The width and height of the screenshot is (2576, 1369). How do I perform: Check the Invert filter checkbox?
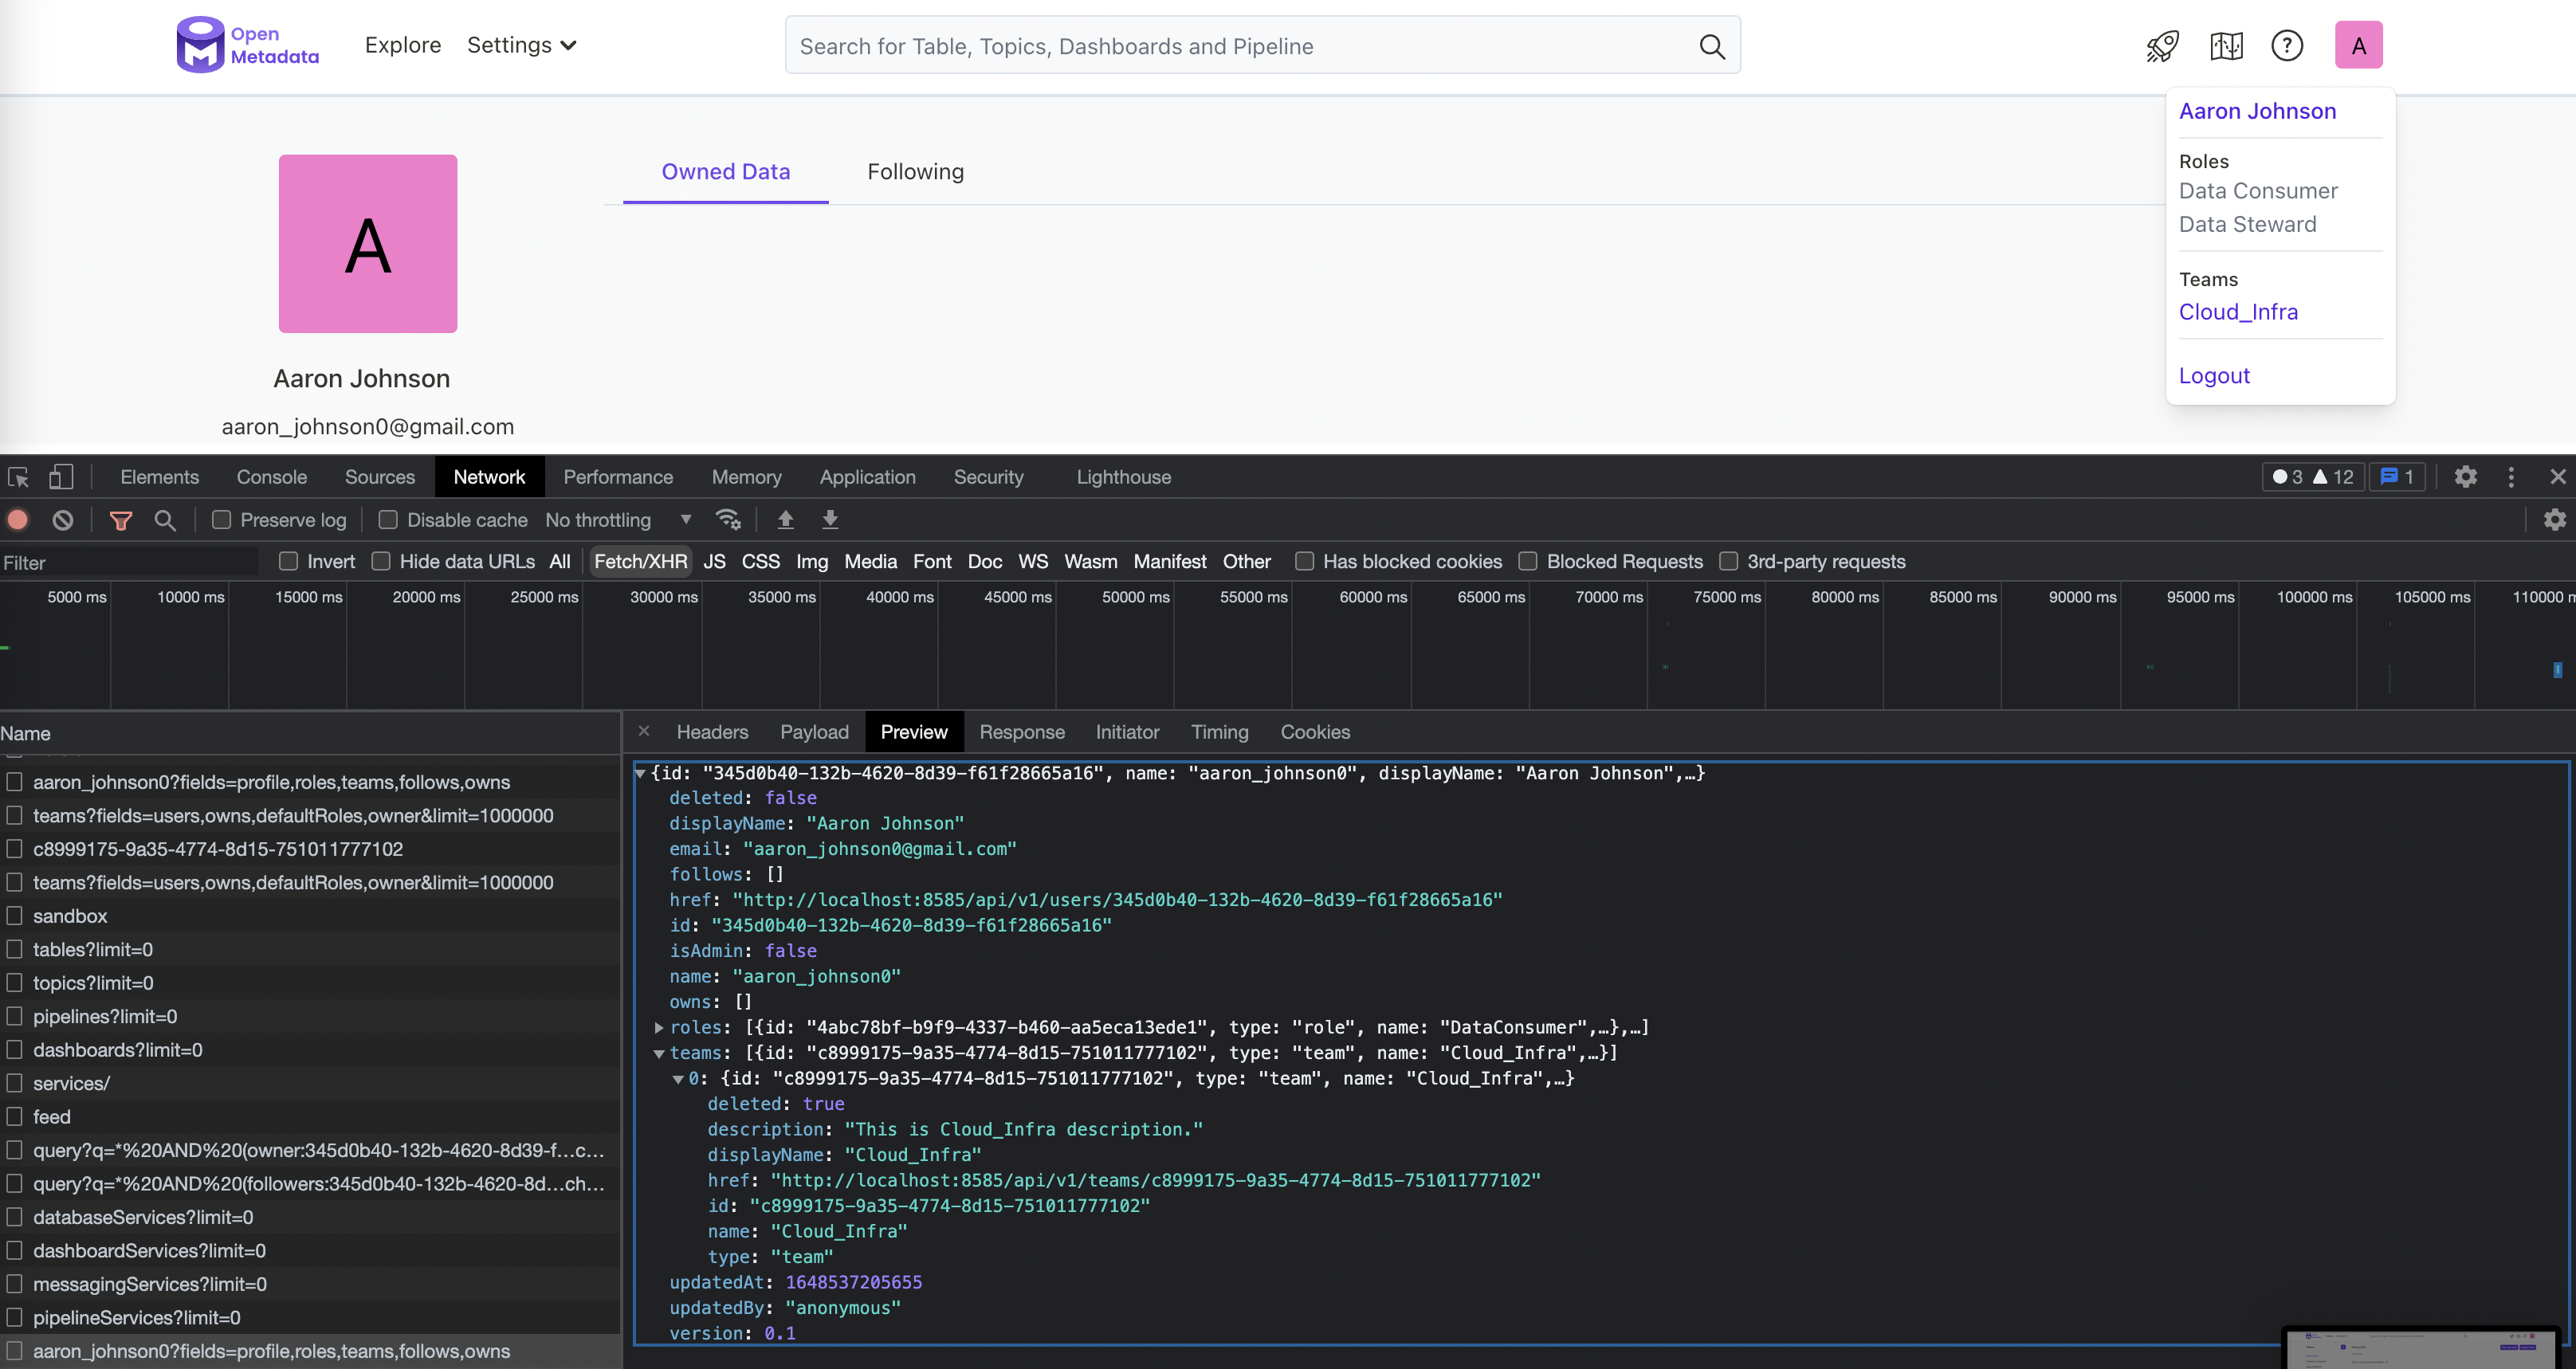(x=288, y=561)
